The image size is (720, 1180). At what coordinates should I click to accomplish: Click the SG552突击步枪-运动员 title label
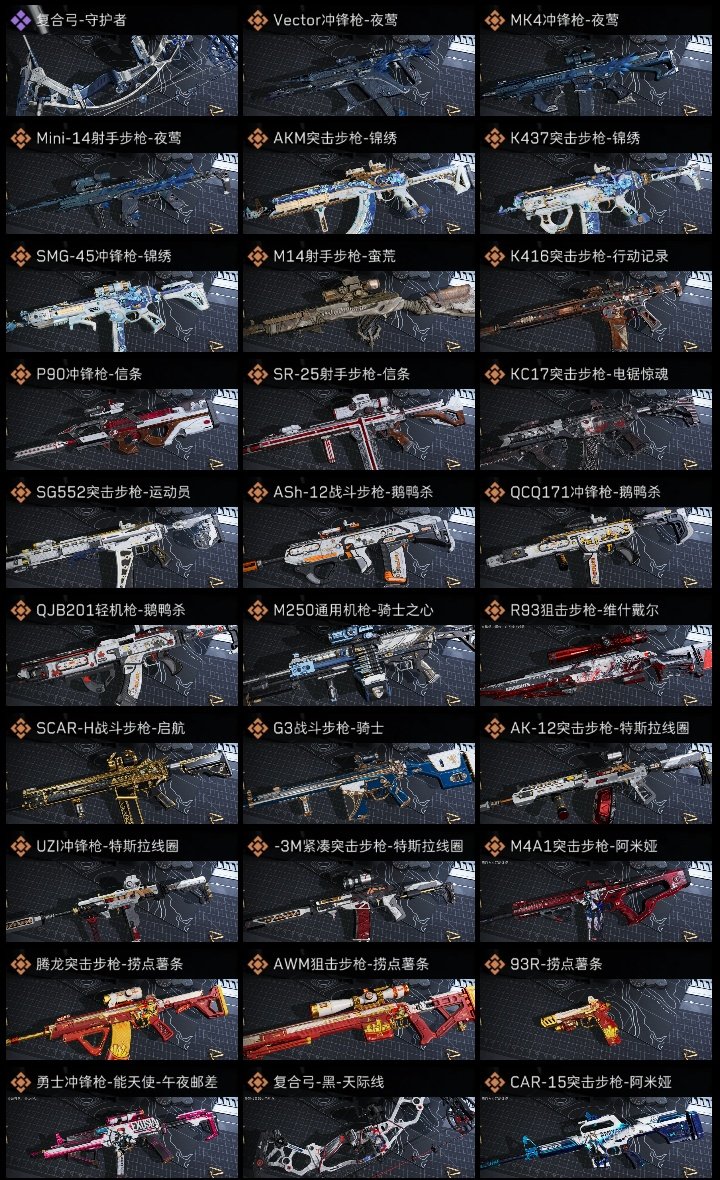(x=113, y=492)
